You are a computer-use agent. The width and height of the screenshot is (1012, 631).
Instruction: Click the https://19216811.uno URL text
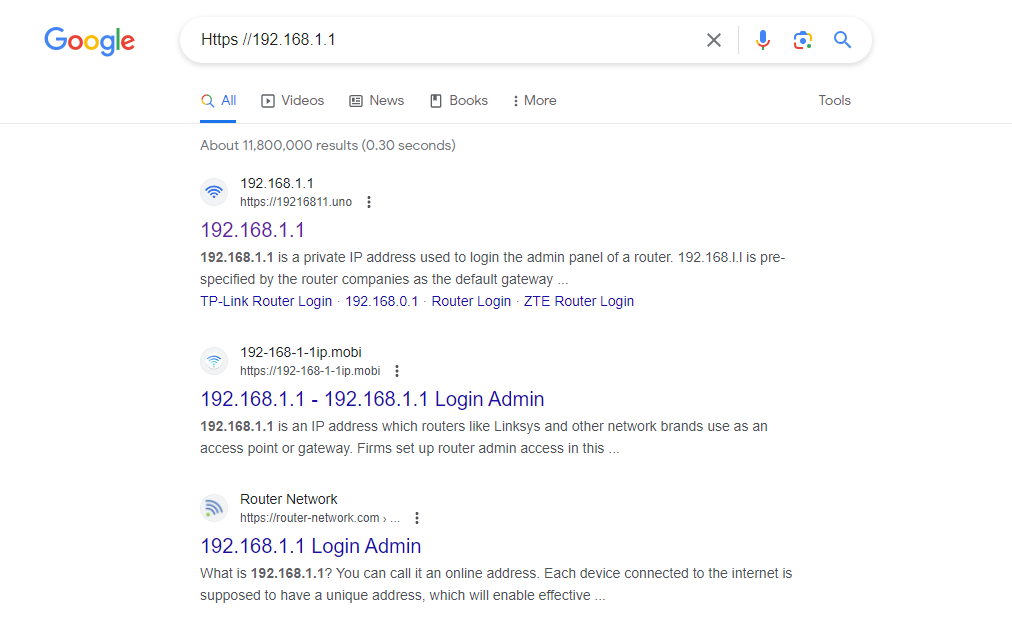tap(296, 202)
